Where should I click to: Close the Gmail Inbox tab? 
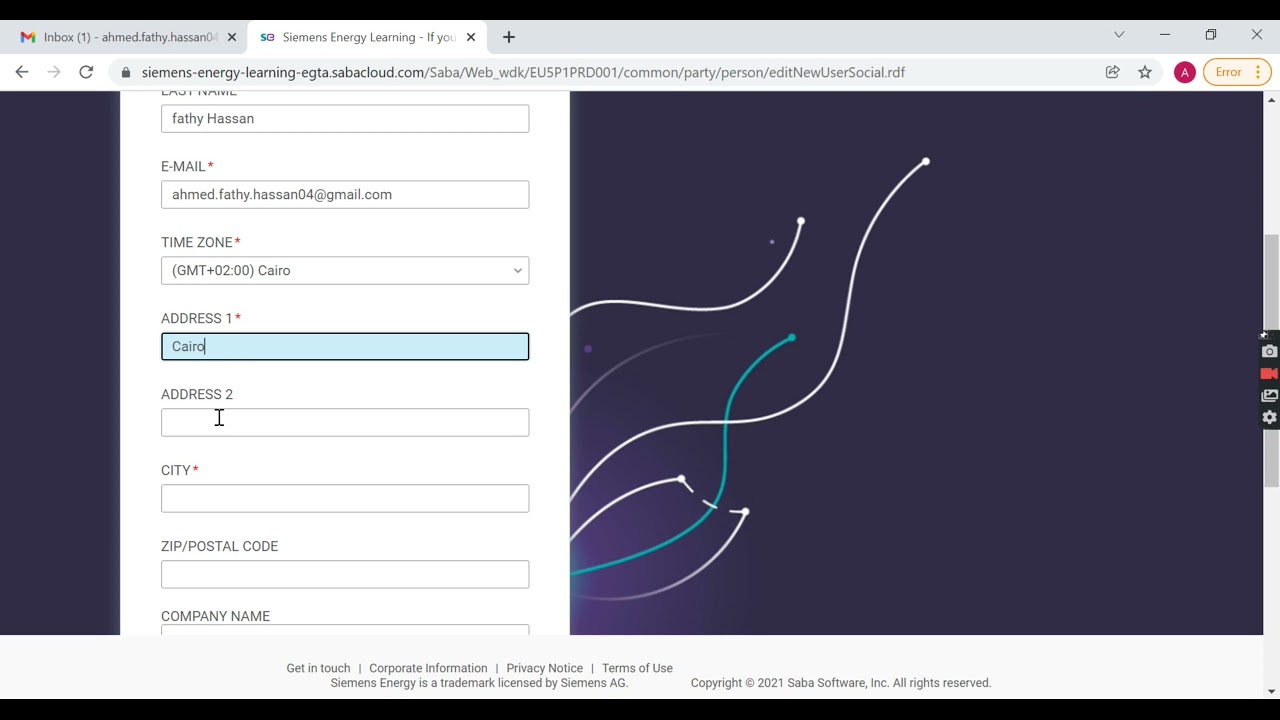pos(231,37)
